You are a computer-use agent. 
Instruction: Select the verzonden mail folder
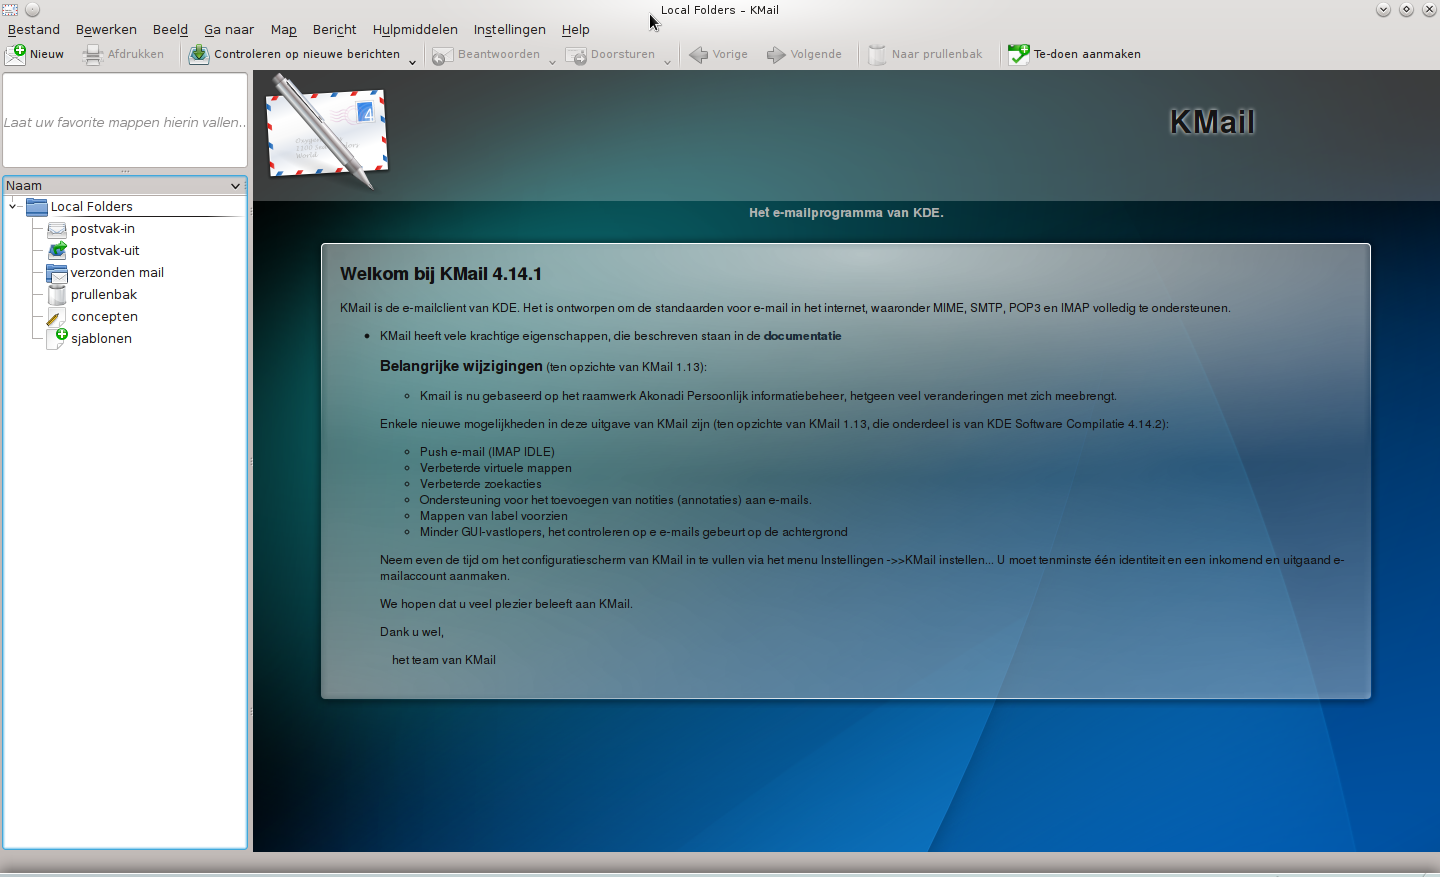click(117, 273)
